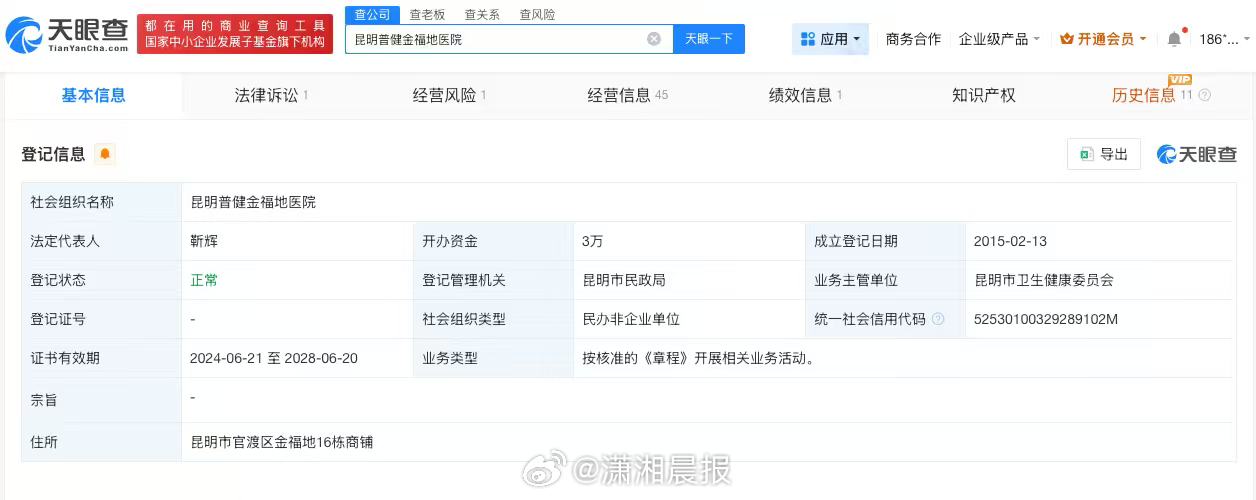Screen dimensions: 1256x500
Task: Click the 导出 export button
Action: coord(1104,154)
